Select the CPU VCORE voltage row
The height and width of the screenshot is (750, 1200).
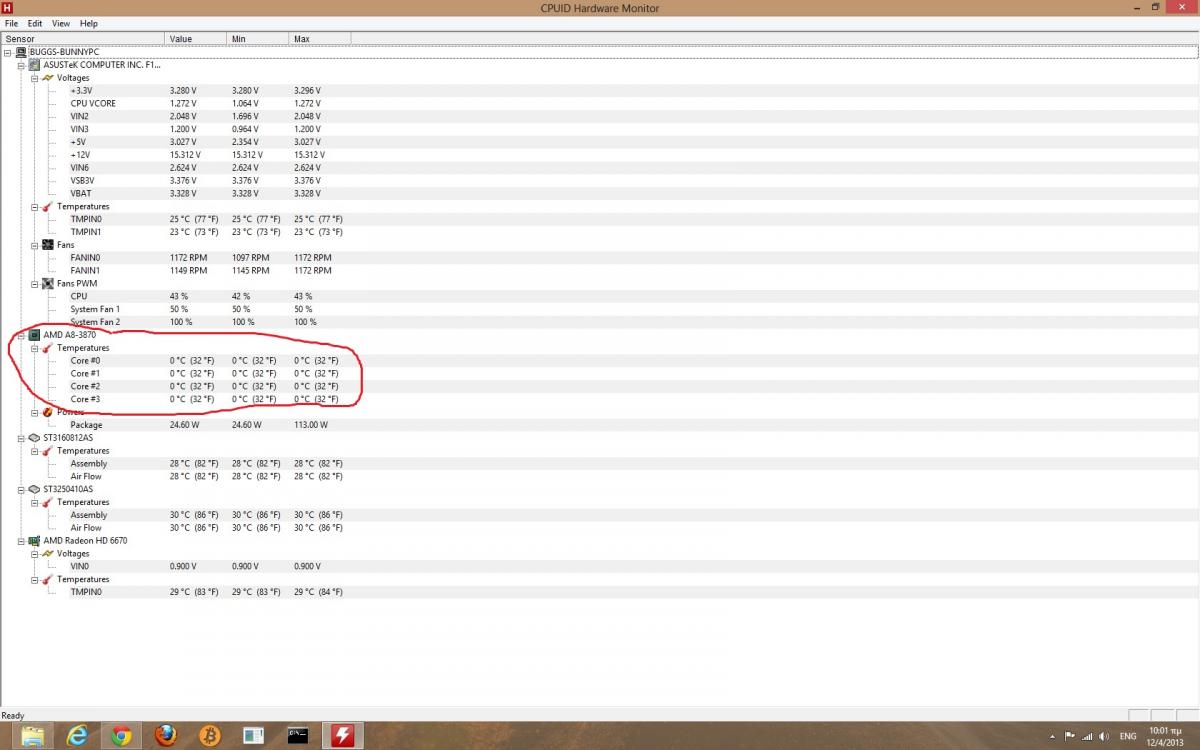click(x=600, y=103)
